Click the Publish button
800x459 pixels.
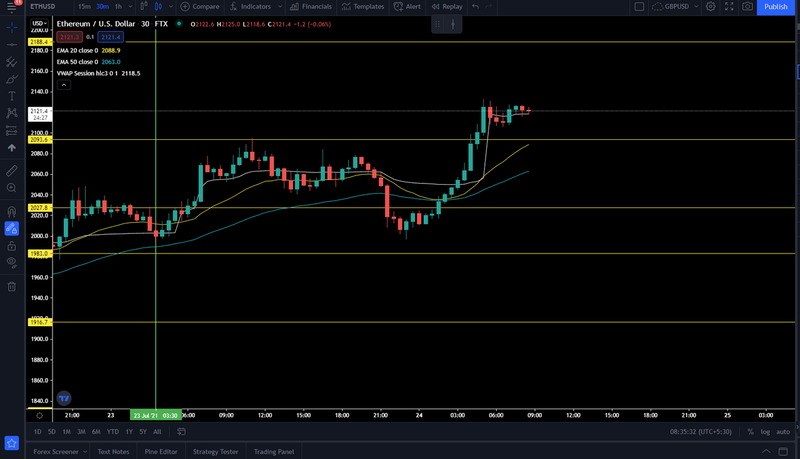(x=776, y=7)
